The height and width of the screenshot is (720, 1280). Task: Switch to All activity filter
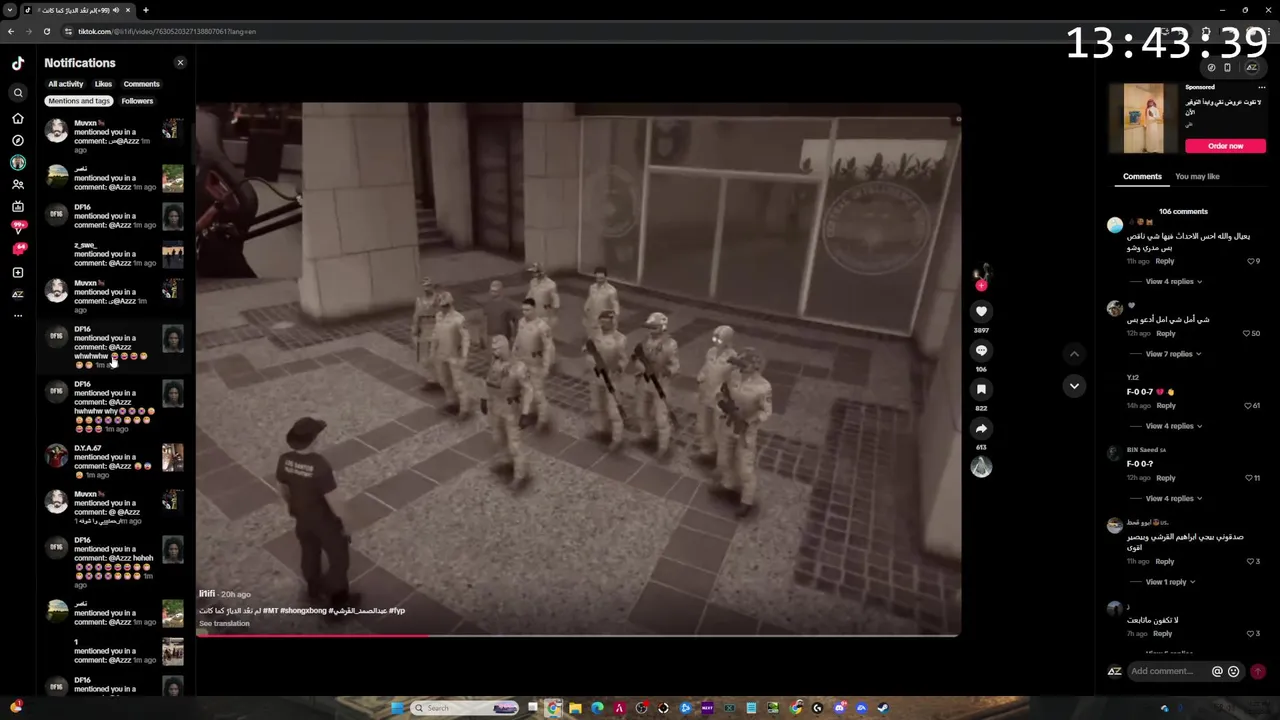click(66, 84)
